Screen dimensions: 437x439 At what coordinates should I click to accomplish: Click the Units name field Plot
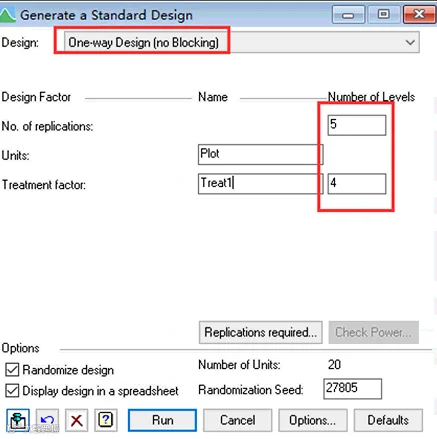[261, 154]
